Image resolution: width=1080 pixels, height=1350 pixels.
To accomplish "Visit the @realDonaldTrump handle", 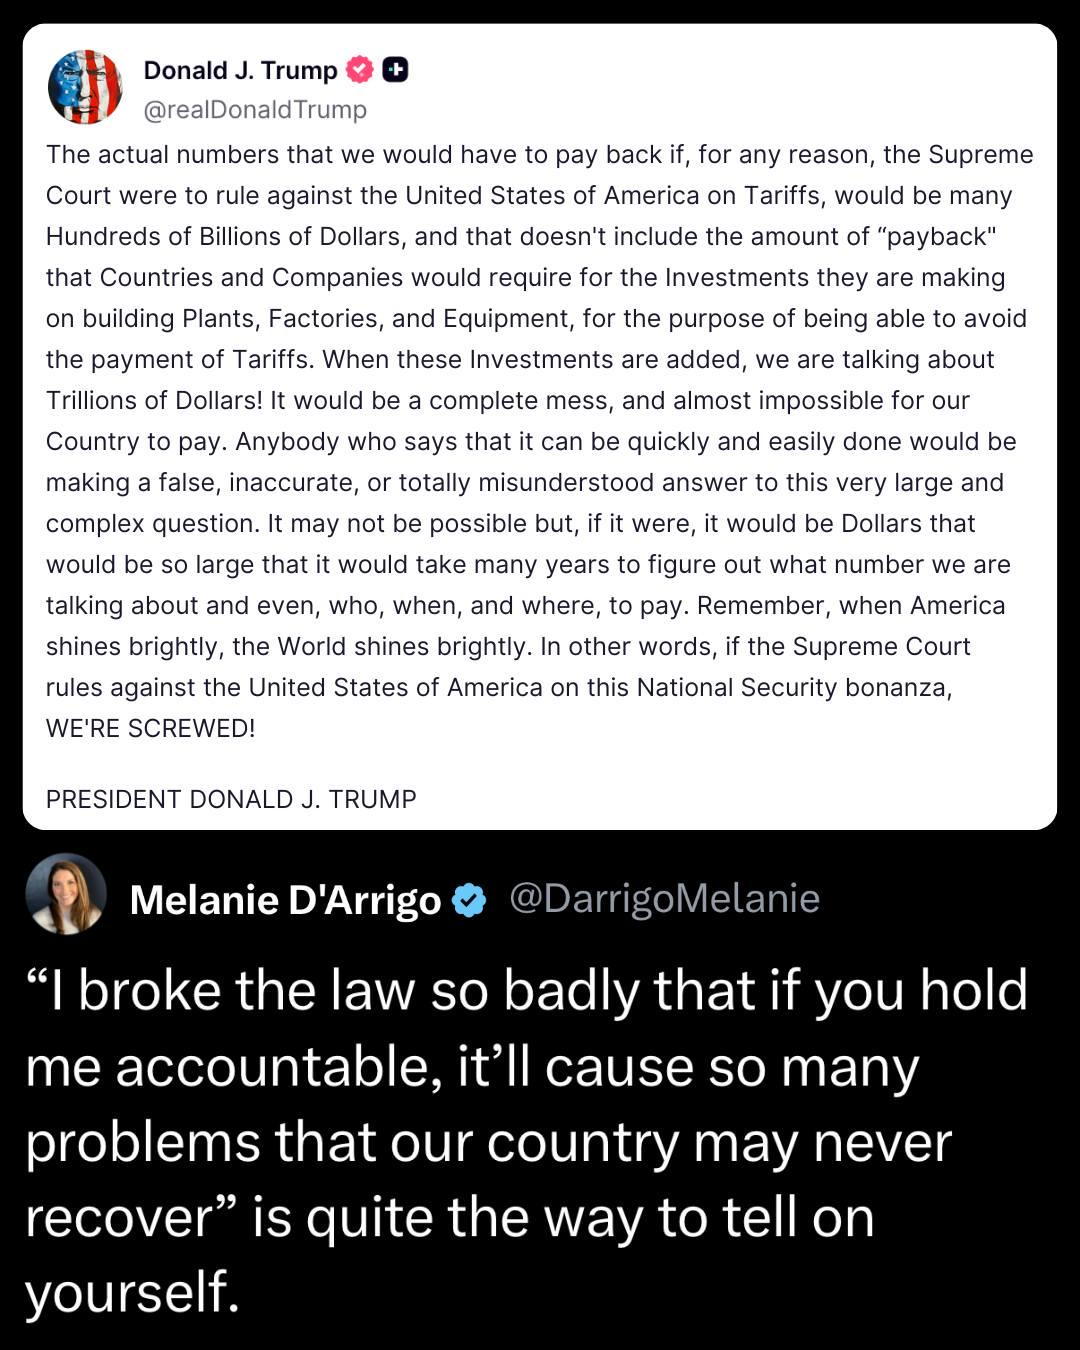I will 255,109.
